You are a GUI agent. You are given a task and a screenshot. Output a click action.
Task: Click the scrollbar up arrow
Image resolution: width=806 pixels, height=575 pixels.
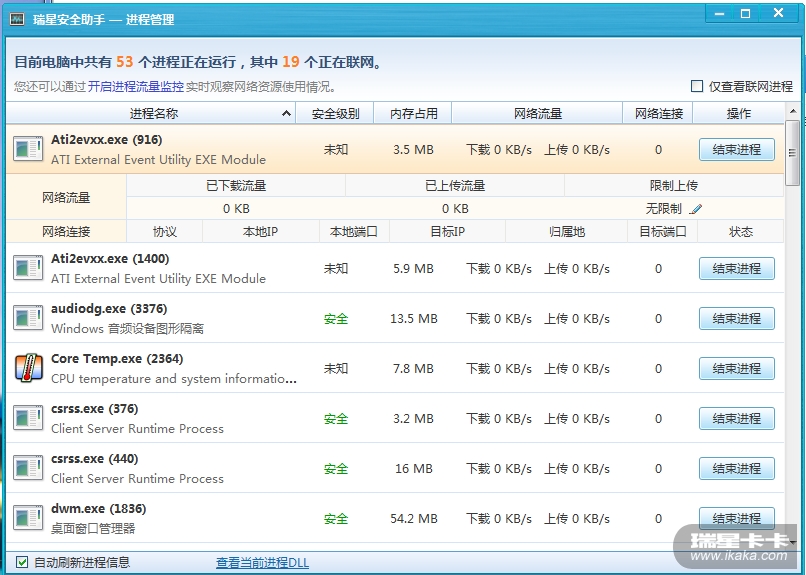pos(792,113)
